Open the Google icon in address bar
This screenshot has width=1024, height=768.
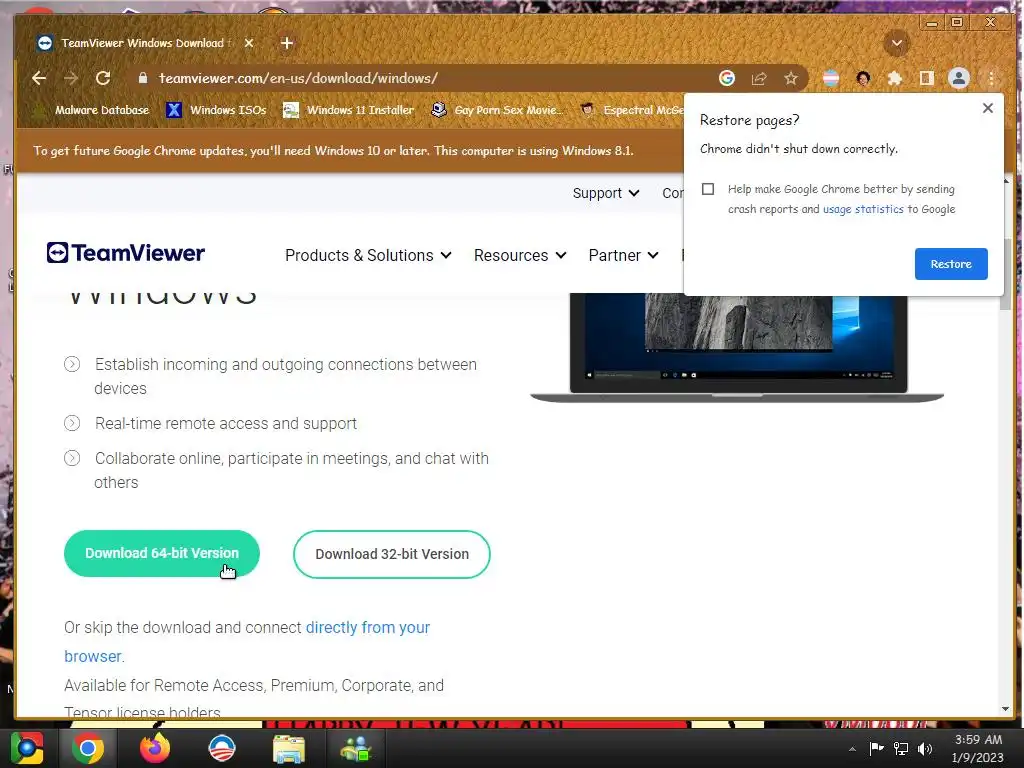point(727,78)
